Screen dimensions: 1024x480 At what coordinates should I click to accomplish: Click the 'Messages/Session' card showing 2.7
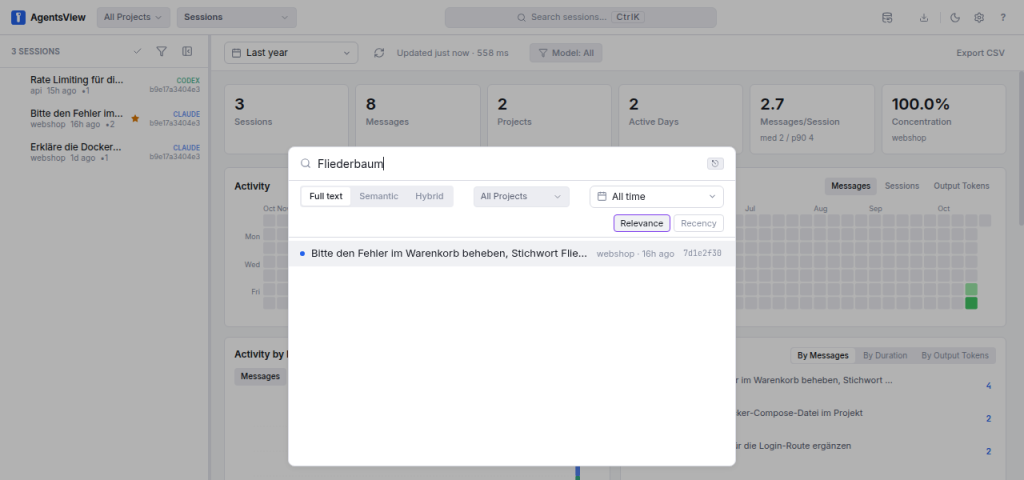(812, 118)
